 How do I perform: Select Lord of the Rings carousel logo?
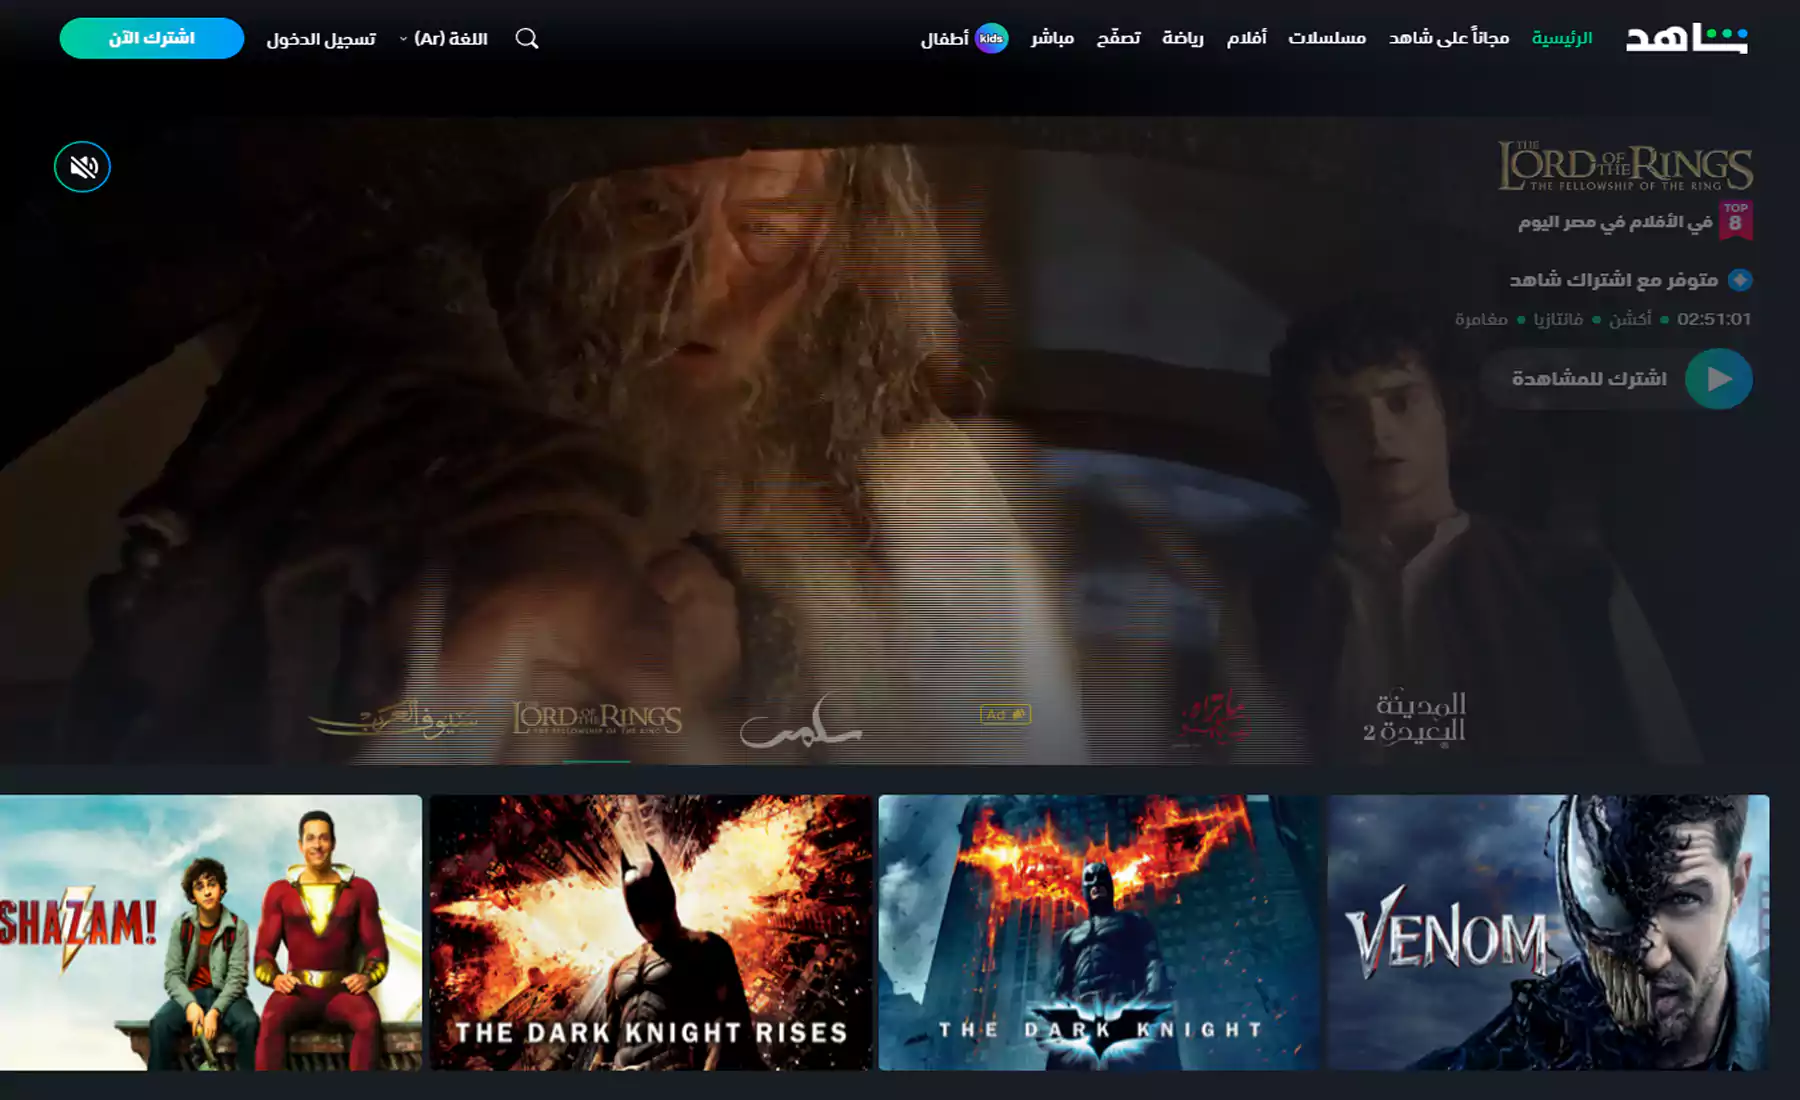click(x=597, y=718)
